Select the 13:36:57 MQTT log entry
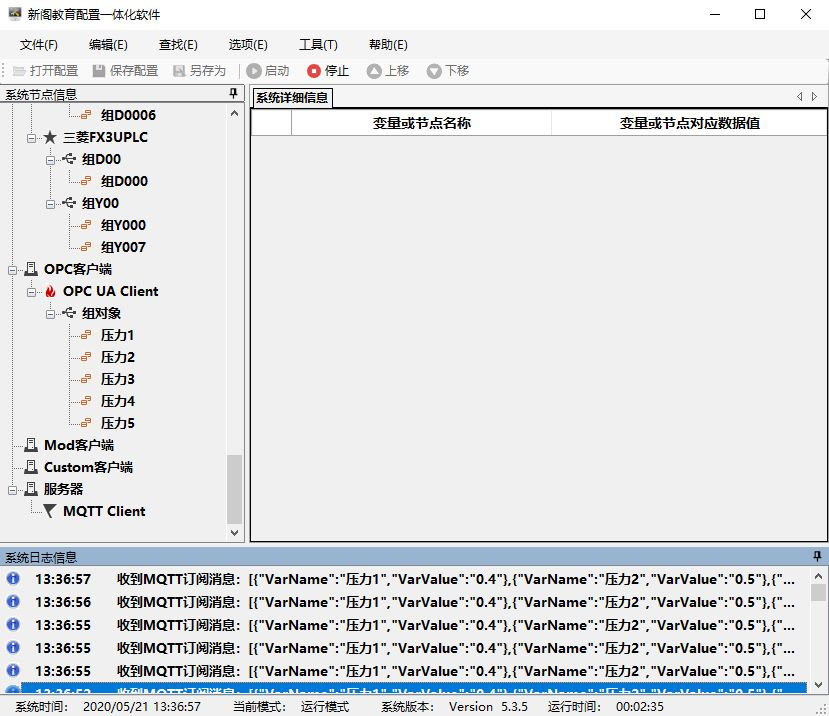The image size is (829, 716). (400, 579)
